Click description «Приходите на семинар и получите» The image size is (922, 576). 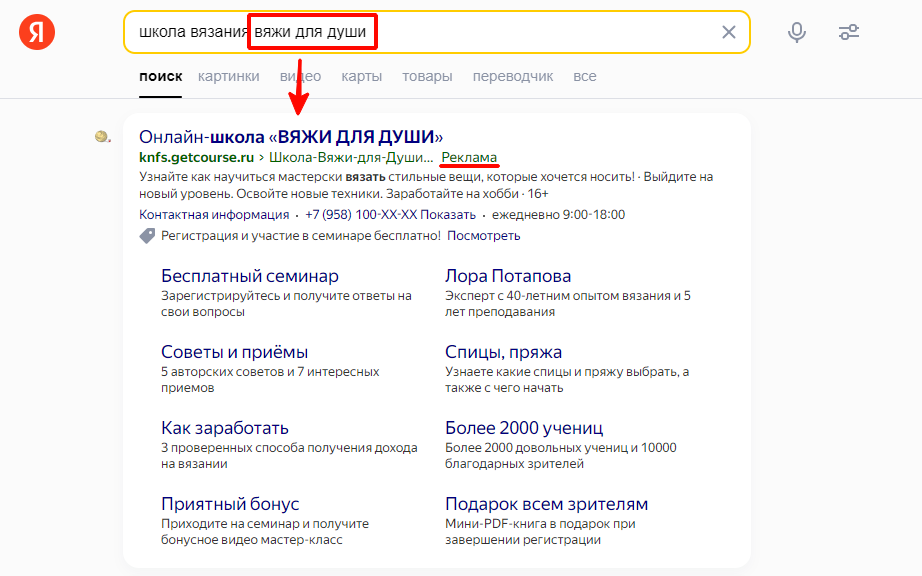[265, 523]
